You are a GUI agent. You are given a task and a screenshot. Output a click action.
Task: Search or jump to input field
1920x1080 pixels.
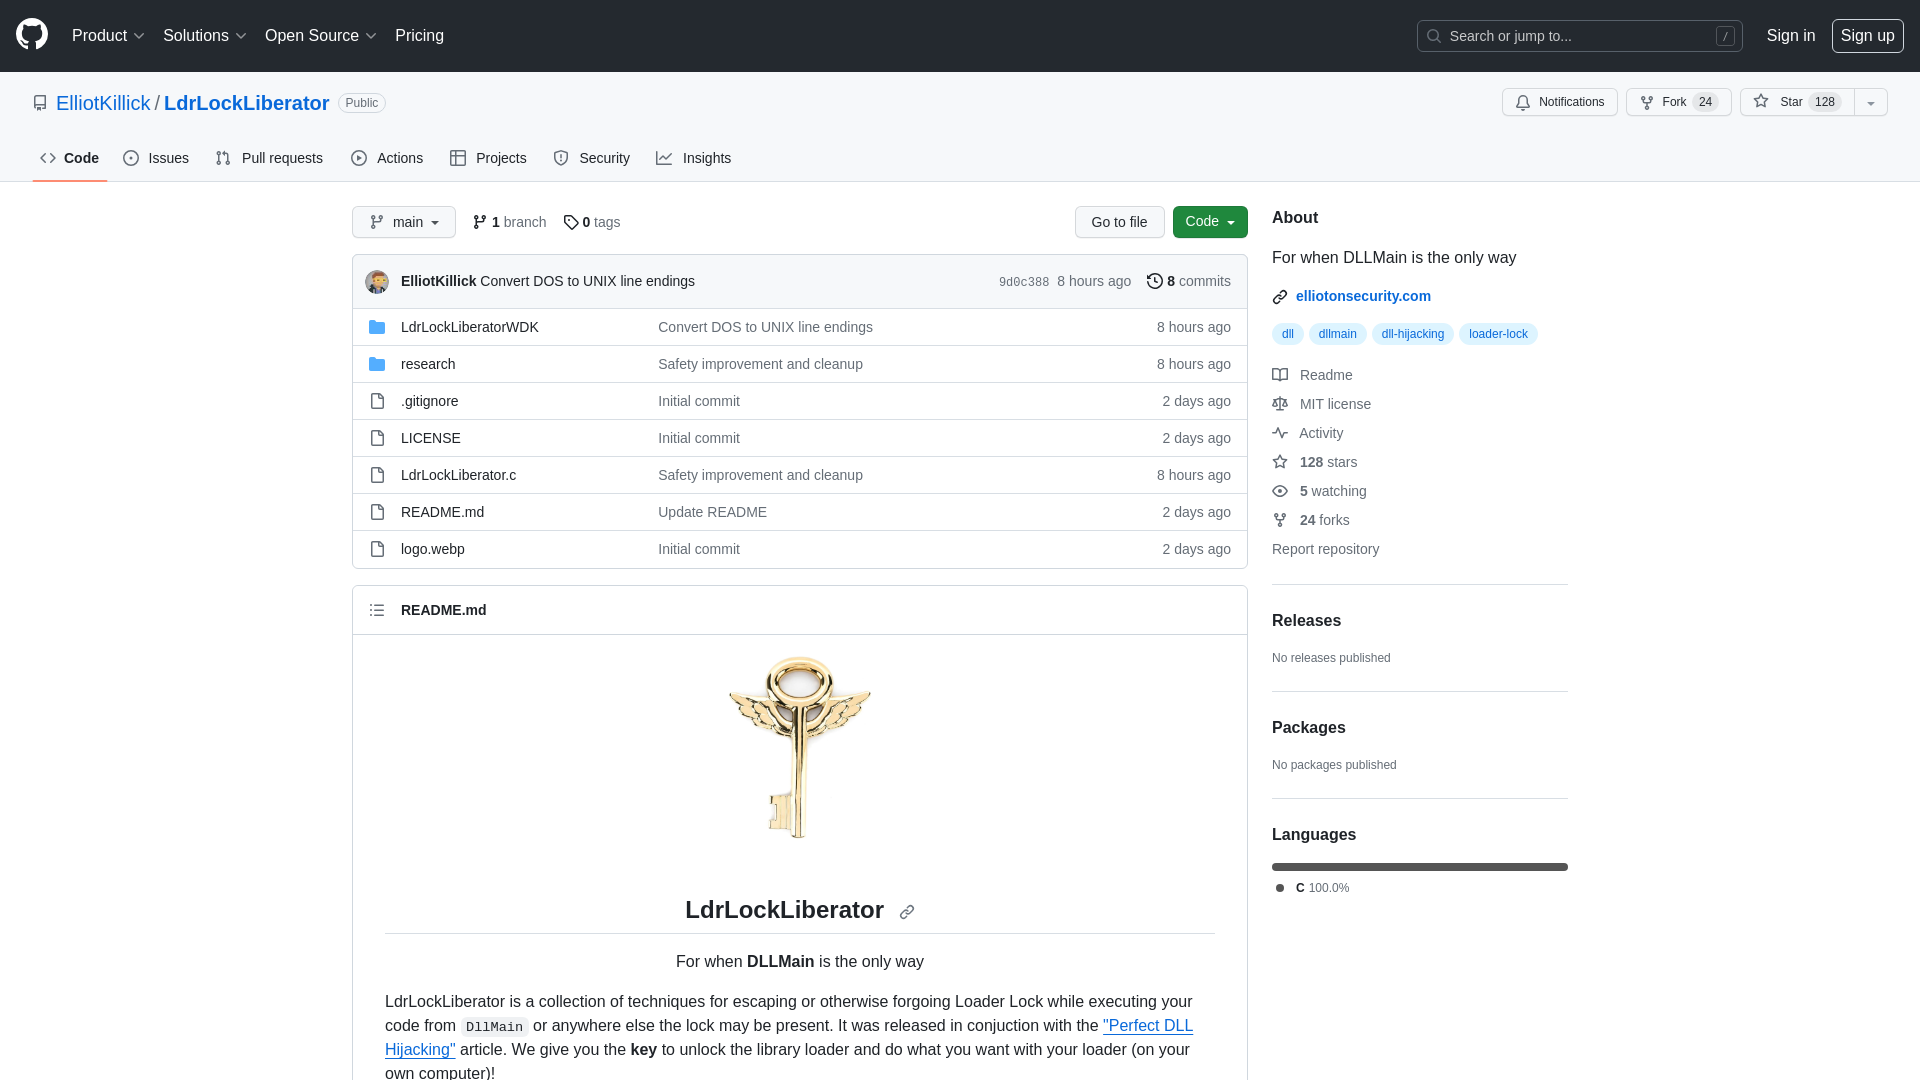tap(1580, 36)
